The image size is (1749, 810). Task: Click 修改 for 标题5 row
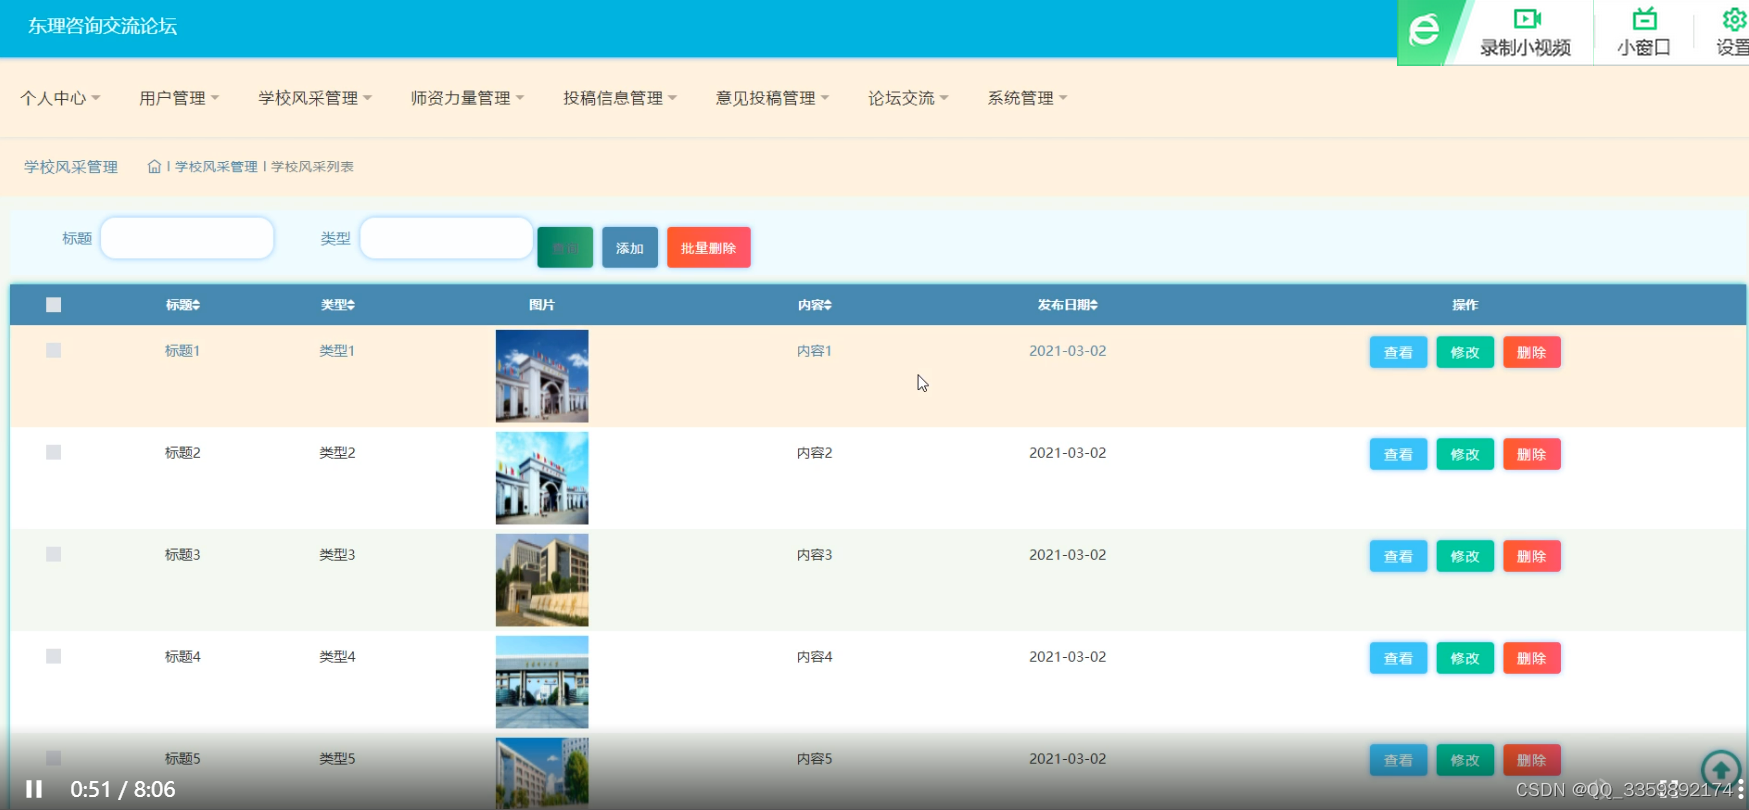[1465, 760]
